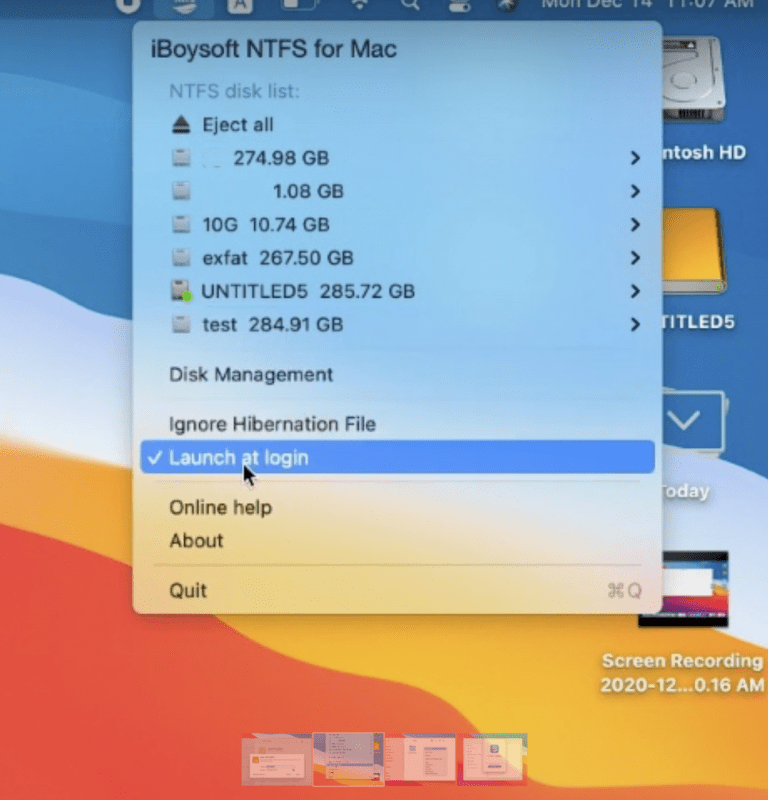768x800 pixels.
Task: Expand the test 284.91 GB submenu arrow
Action: (x=635, y=324)
